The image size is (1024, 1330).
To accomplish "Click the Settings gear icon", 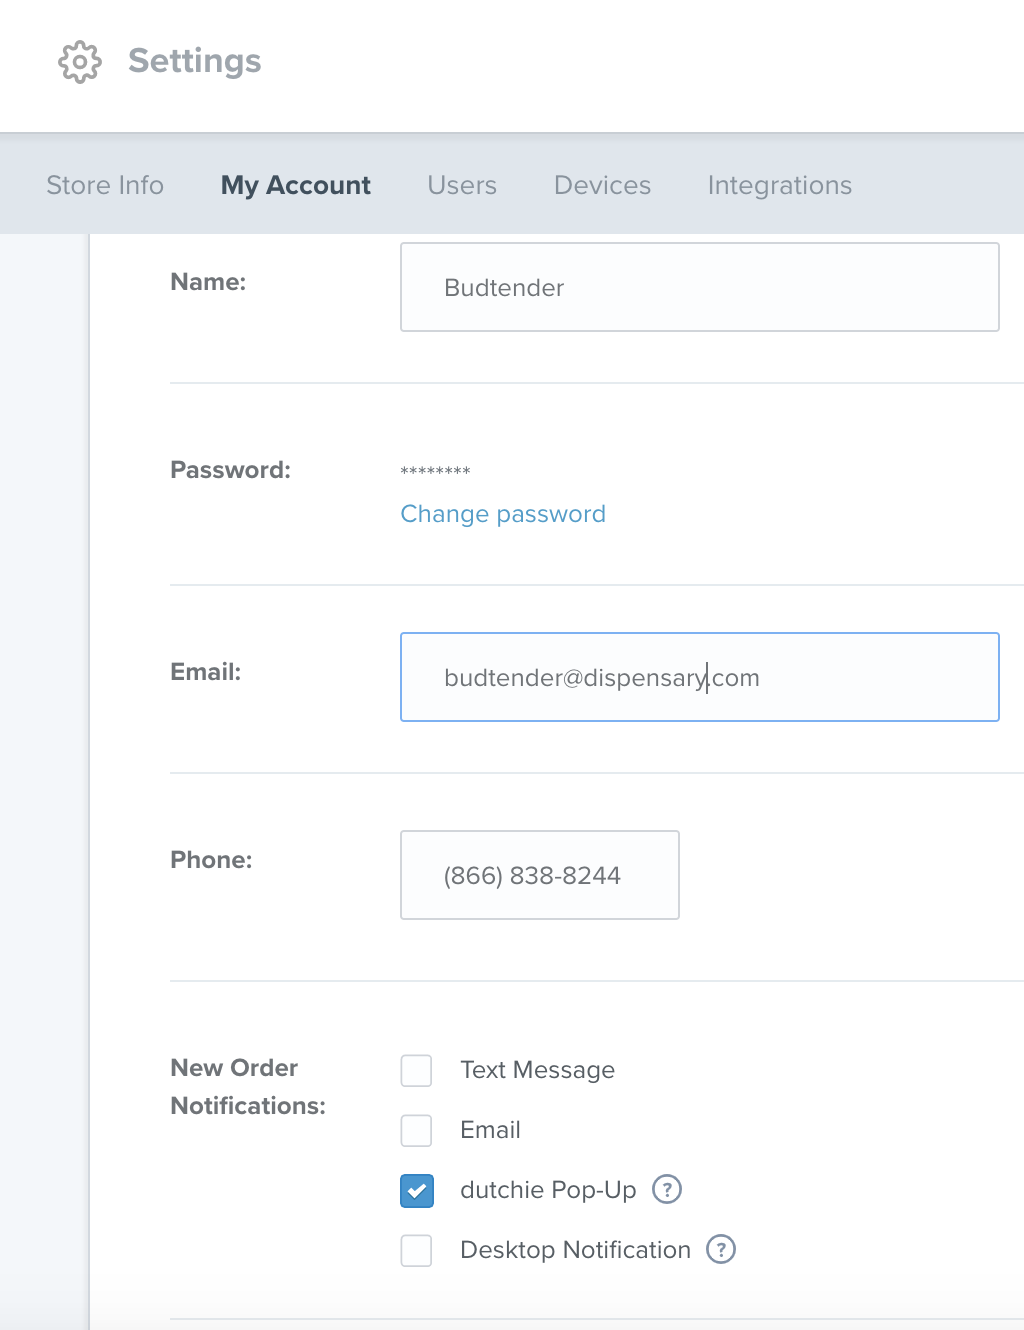I will pyautogui.click(x=80, y=62).
